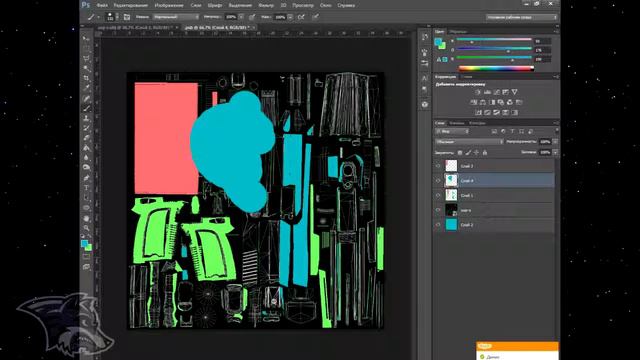Select the Eyedropper tool
Image resolution: width=640 pixels, height=360 pixels.
86,88
